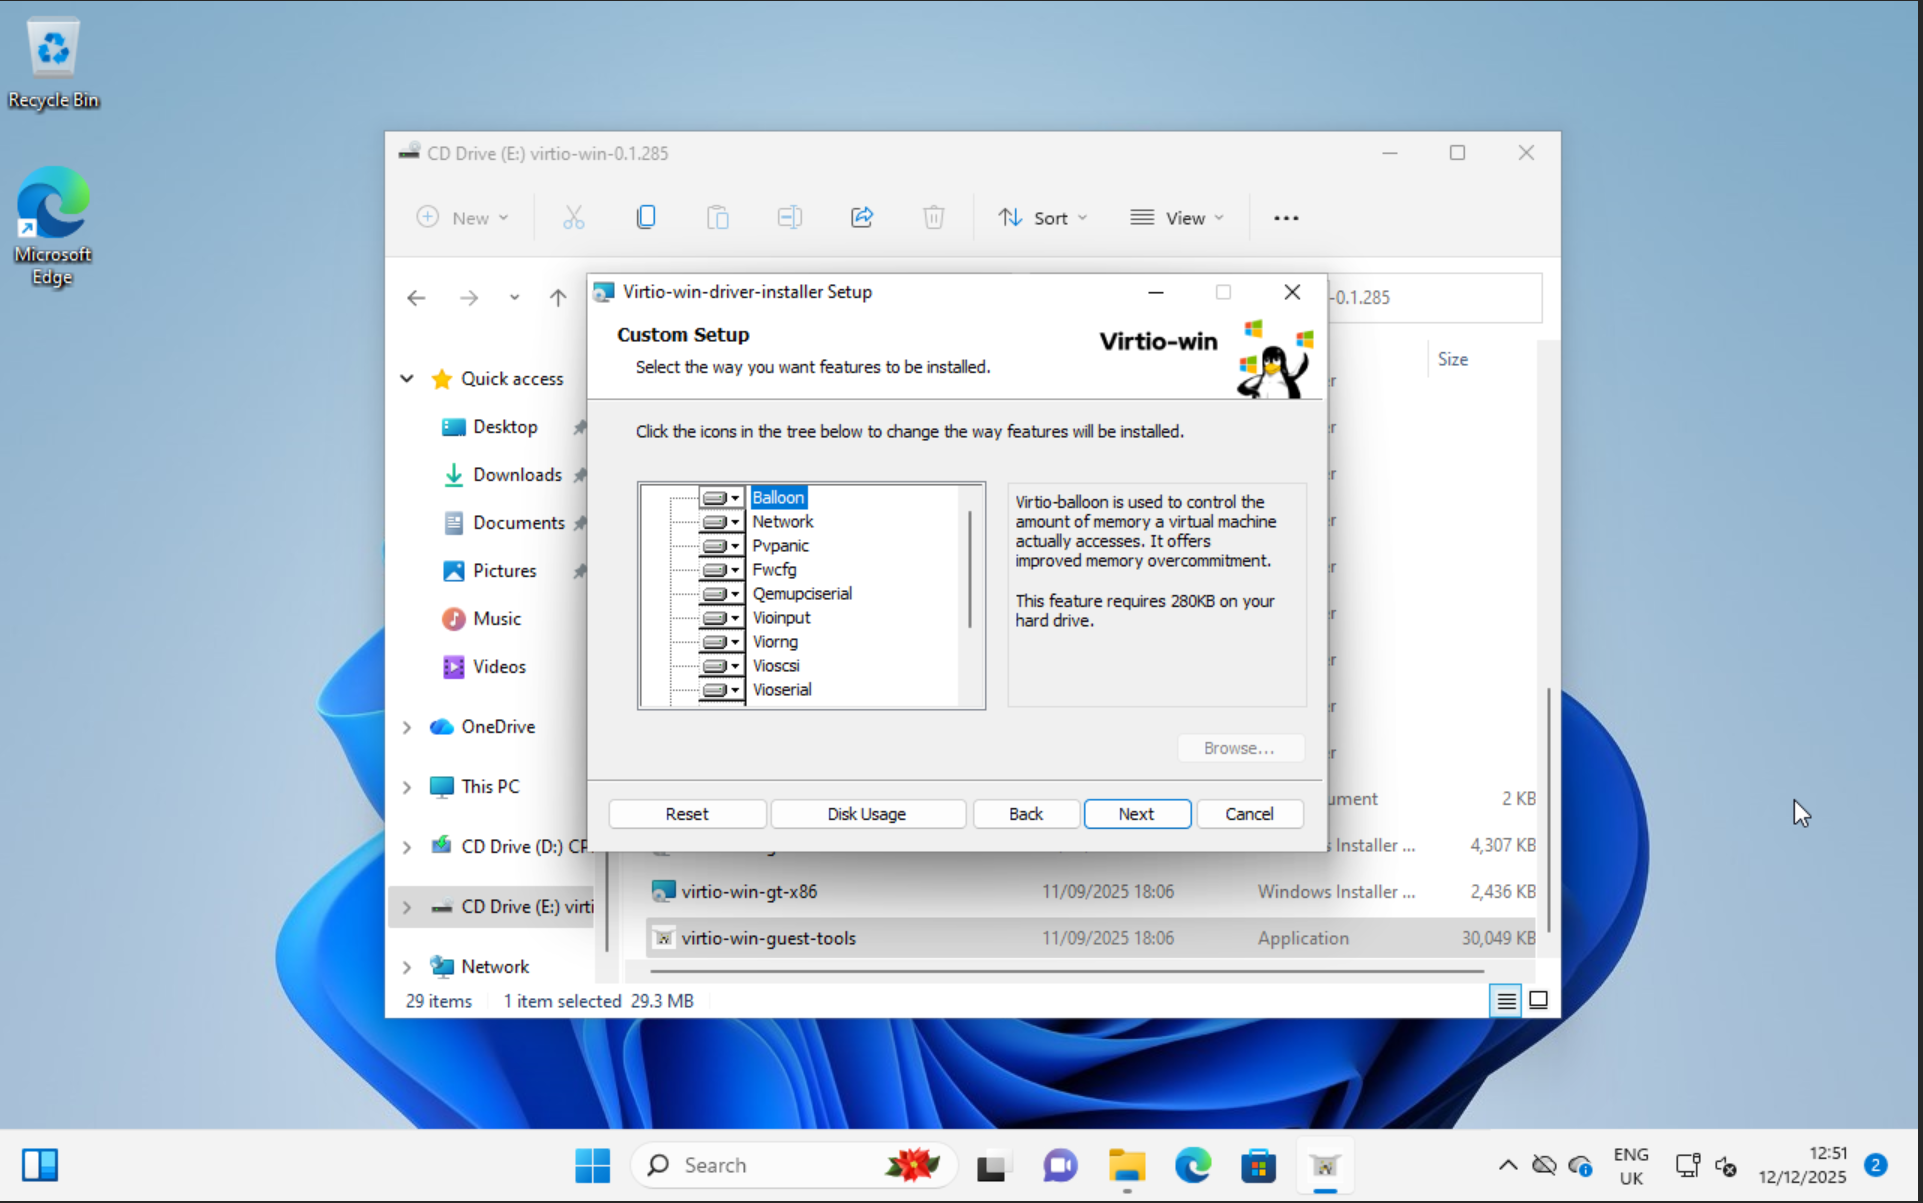
Task: Select the Viorng feature label
Action: [x=775, y=642]
